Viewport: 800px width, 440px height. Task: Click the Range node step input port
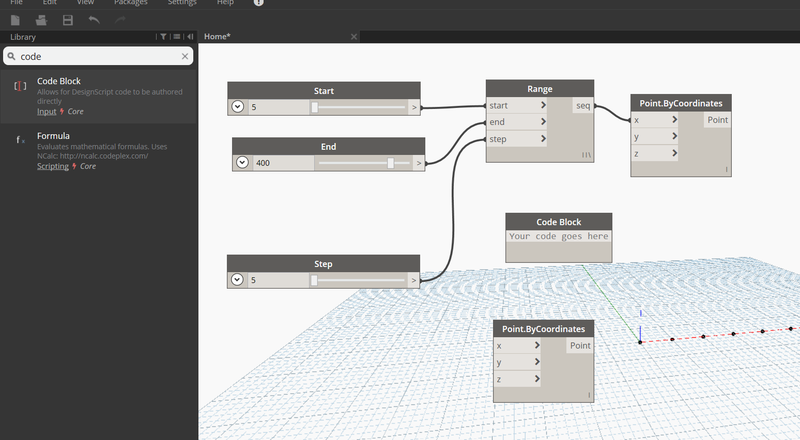(x=516, y=139)
